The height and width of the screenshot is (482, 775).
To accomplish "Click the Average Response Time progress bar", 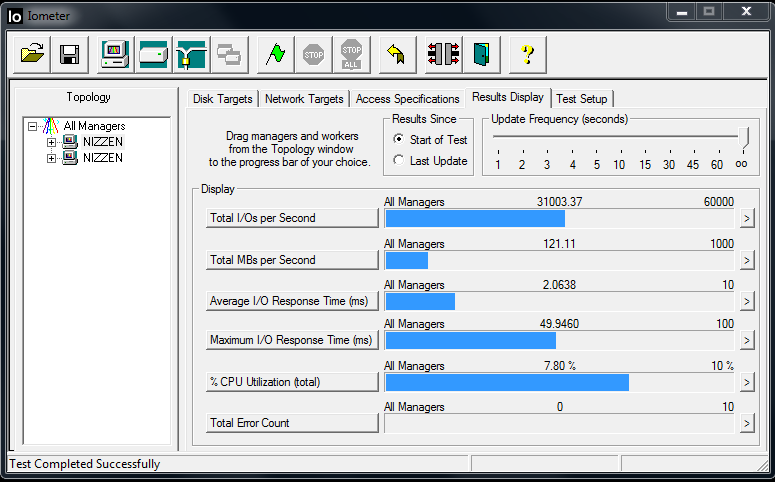I will click(560, 301).
